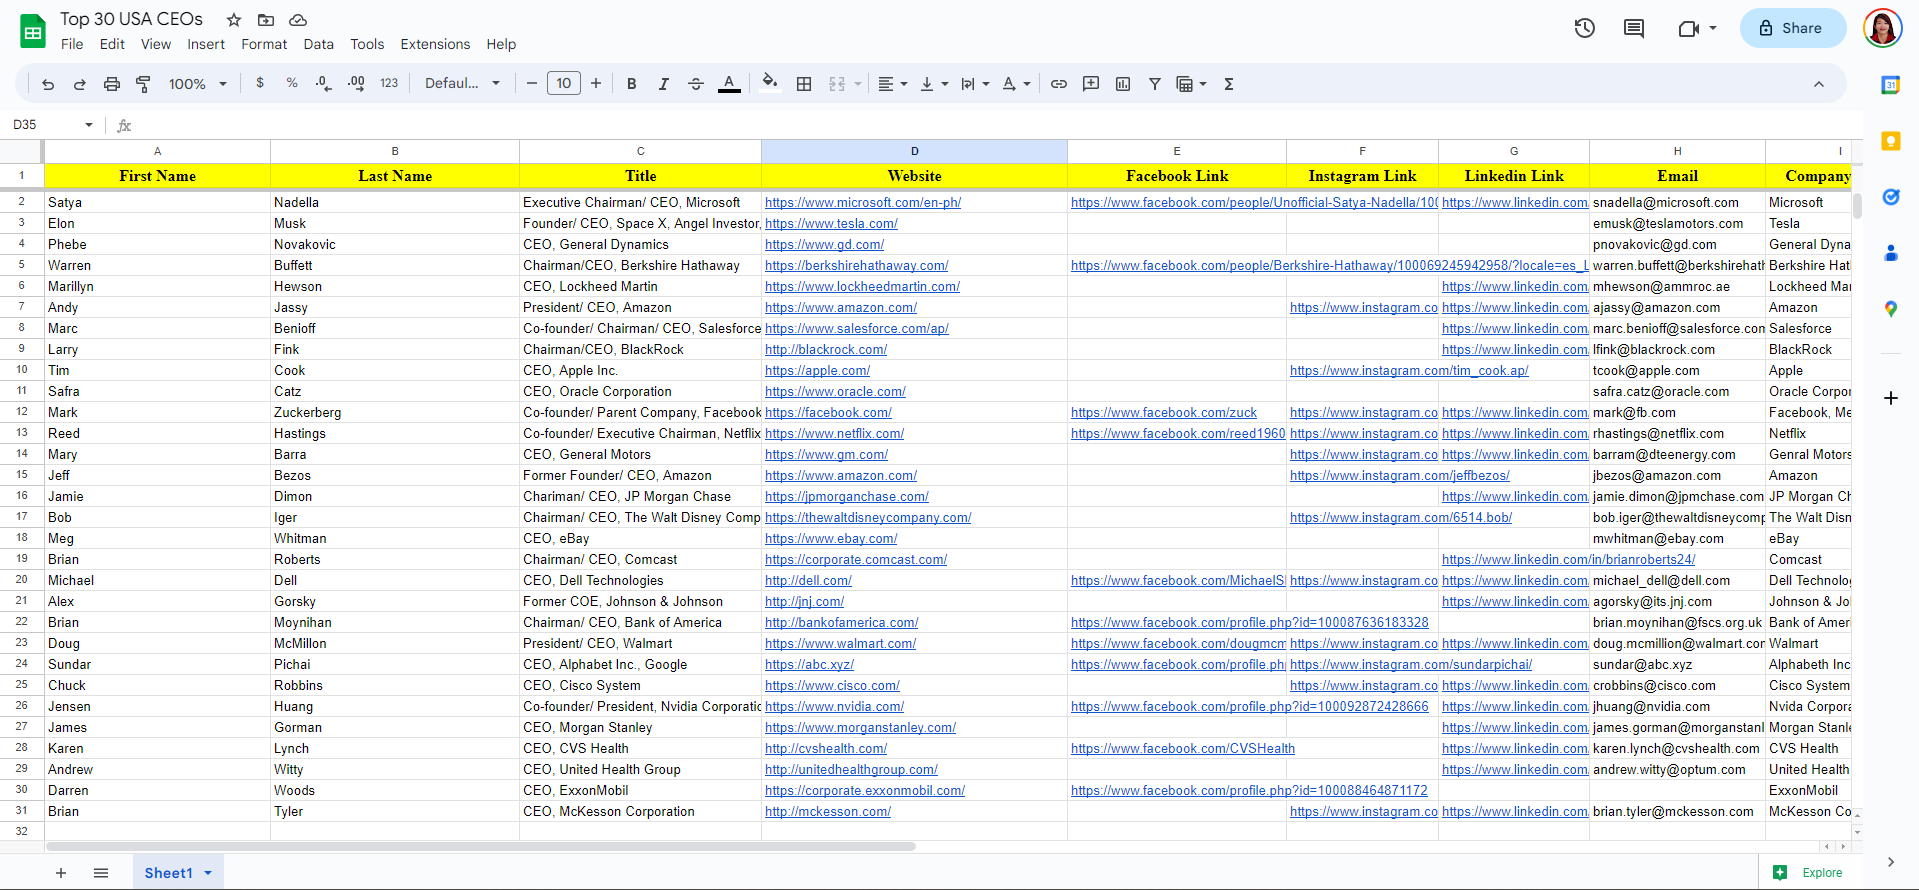Screen dimensions: 1919x890
Task: Open the Data menu
Action: (x=319, y=44)
